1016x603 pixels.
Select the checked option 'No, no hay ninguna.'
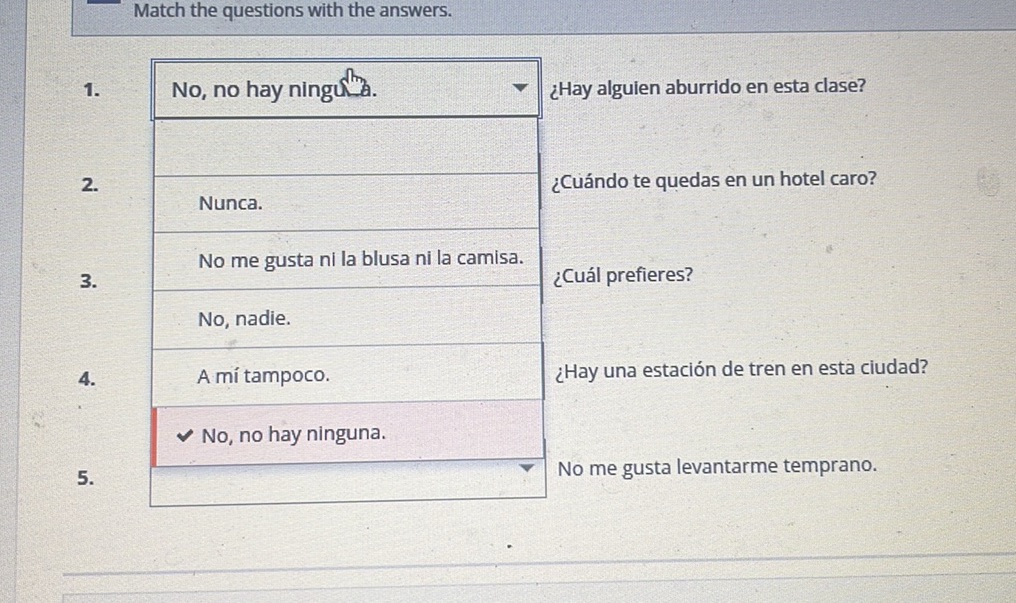click(291, 433)
